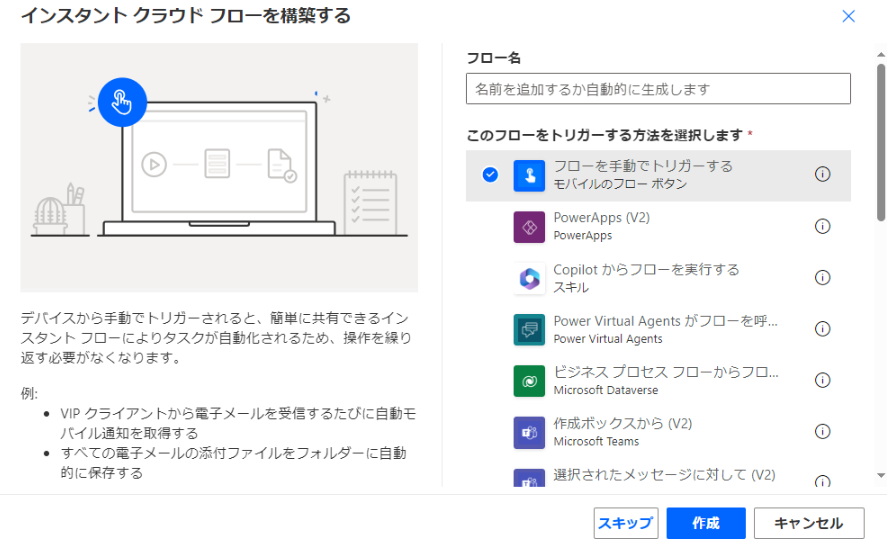Click the Power Virtual Agents icon

click(x=529, y=330)
